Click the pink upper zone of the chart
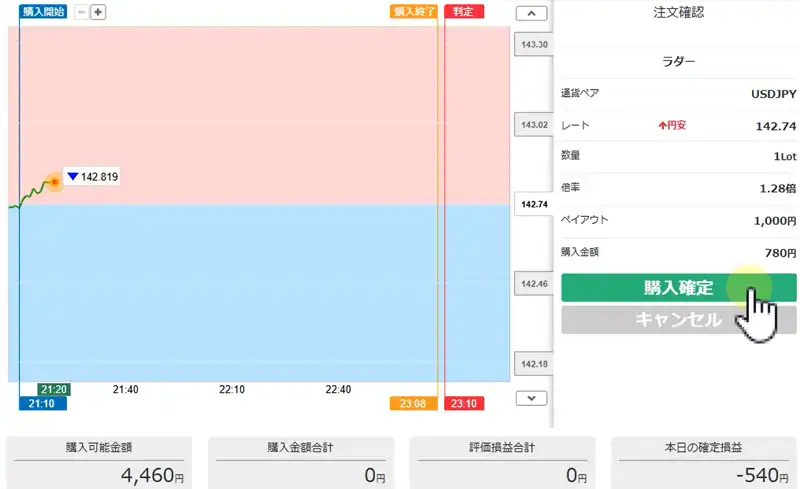 [259, 115]
